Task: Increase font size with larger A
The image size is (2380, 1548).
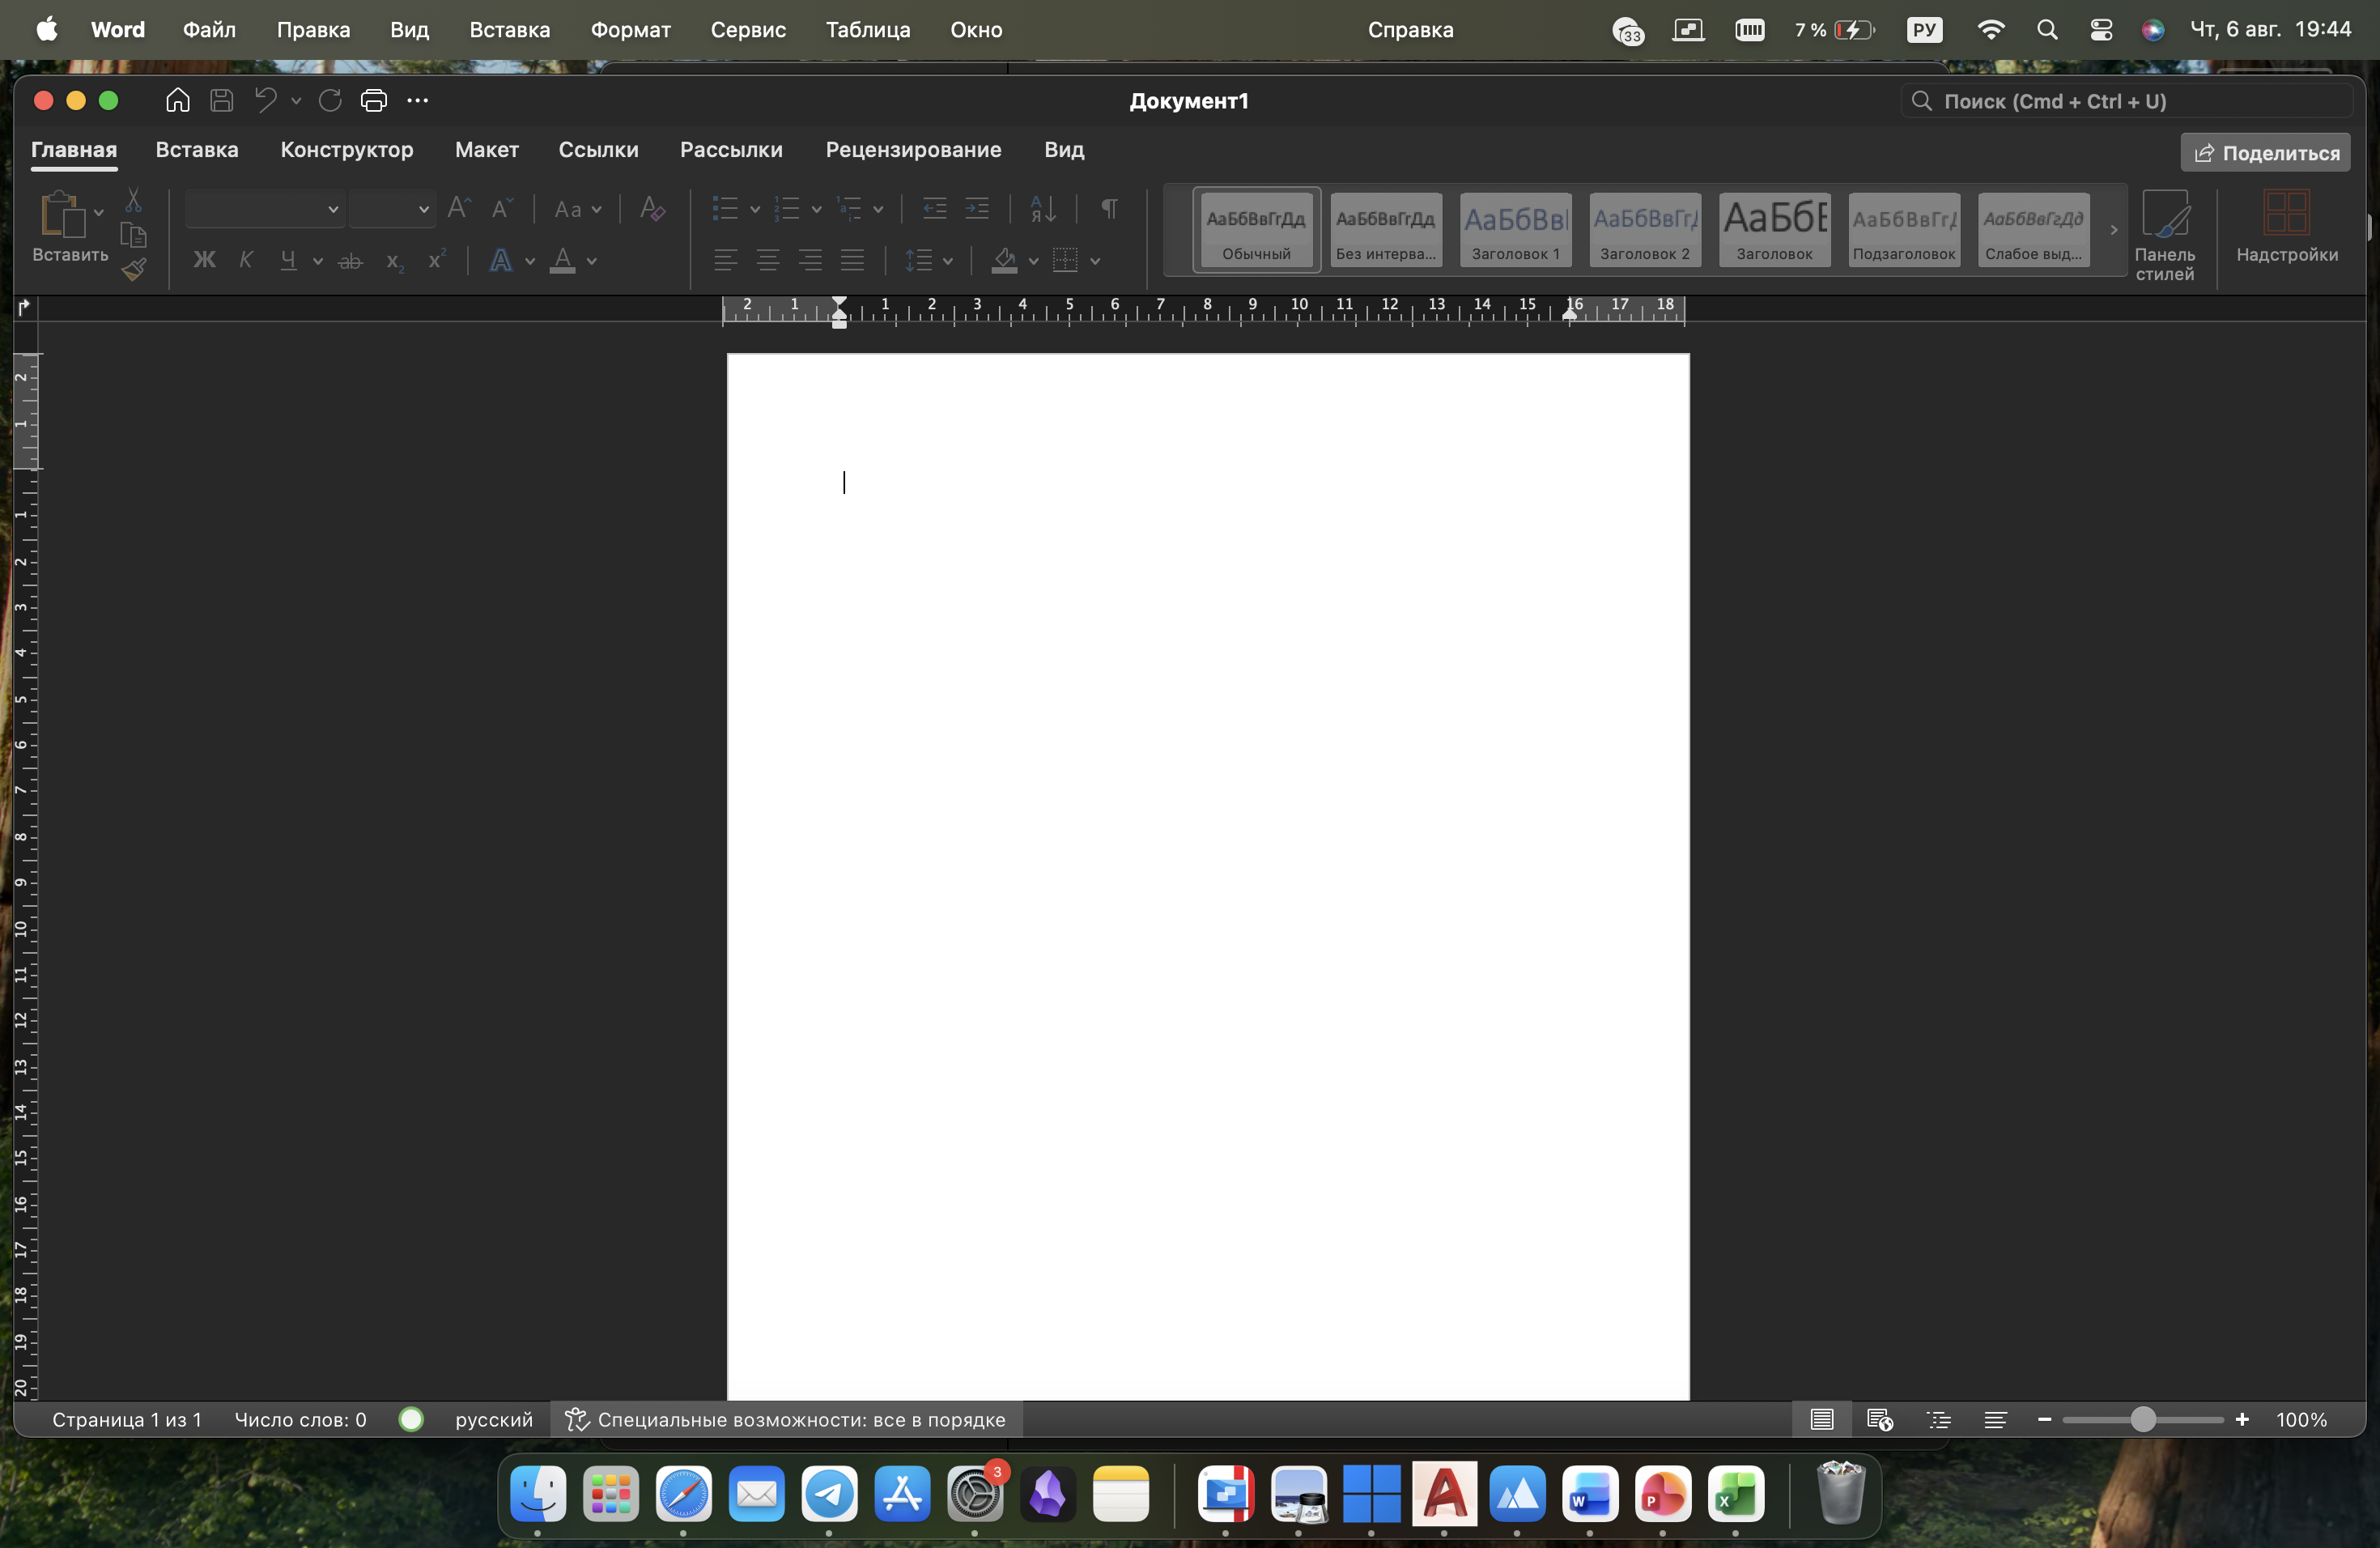Action: point(459,208)
